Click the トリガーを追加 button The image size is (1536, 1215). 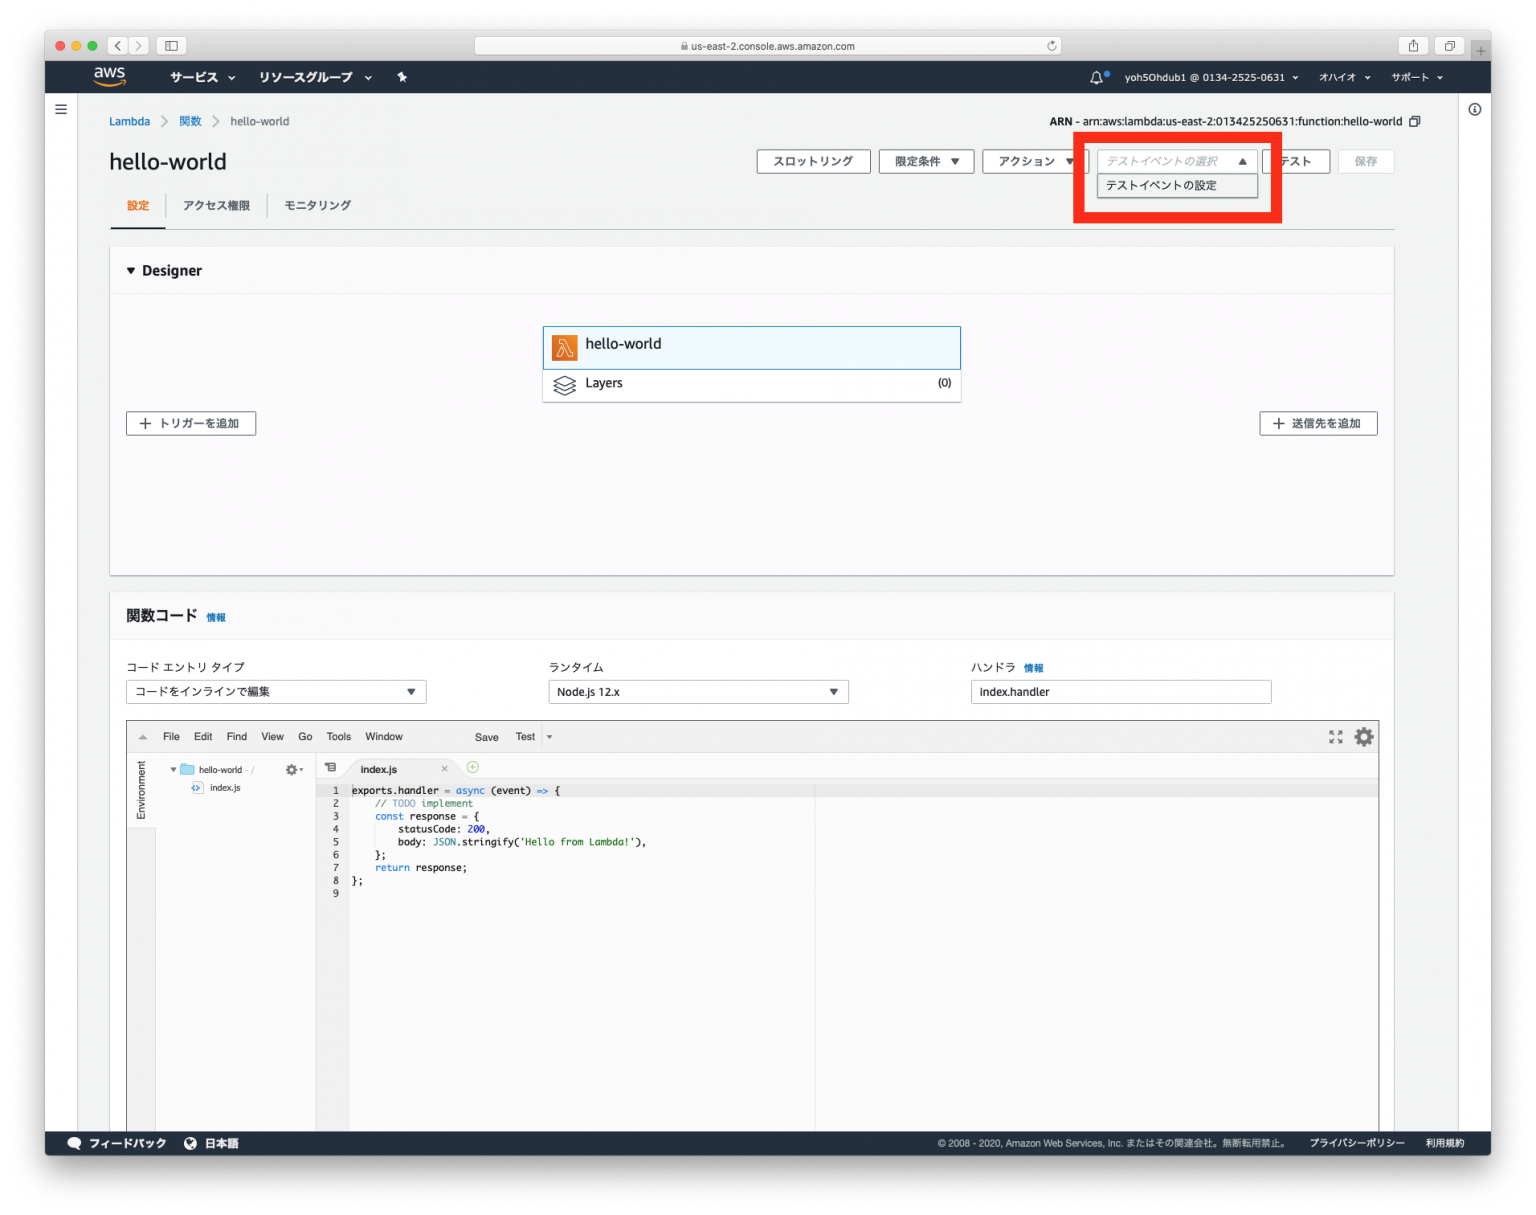(190, 423)
